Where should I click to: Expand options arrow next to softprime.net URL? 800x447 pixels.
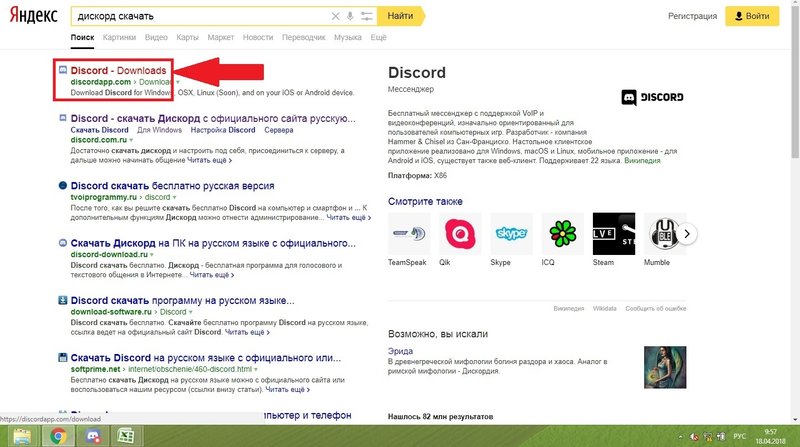coord(256,369)
